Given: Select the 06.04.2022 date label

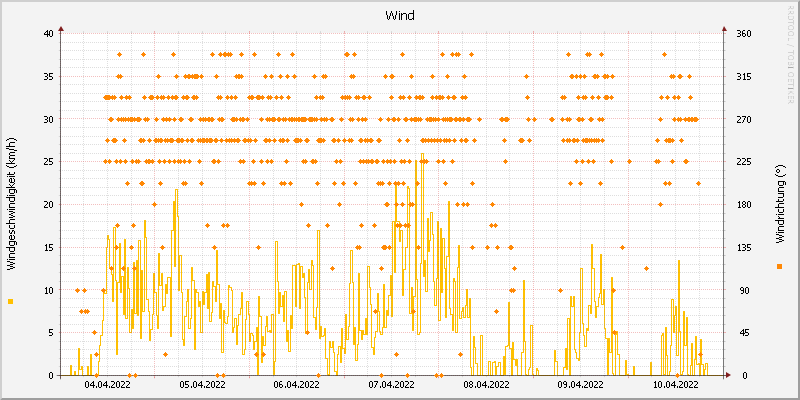Looking at the screenshot, I should click(297, 384).
